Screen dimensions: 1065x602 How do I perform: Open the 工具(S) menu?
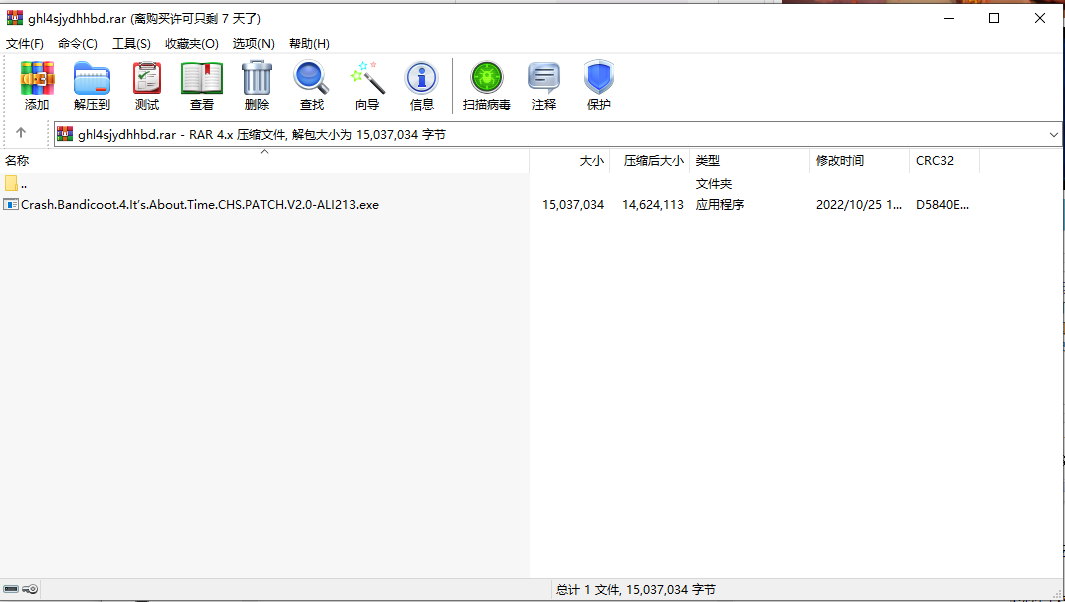point(131,43)
